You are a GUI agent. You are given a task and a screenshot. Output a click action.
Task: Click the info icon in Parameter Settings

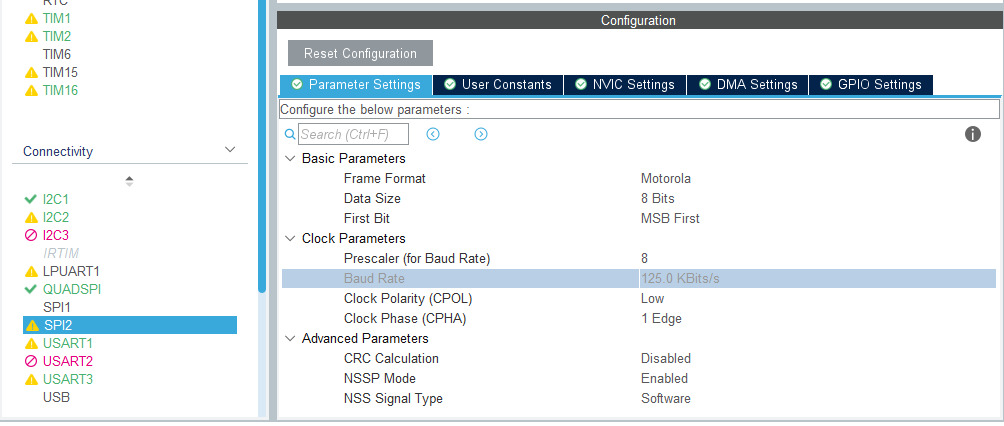972,134
